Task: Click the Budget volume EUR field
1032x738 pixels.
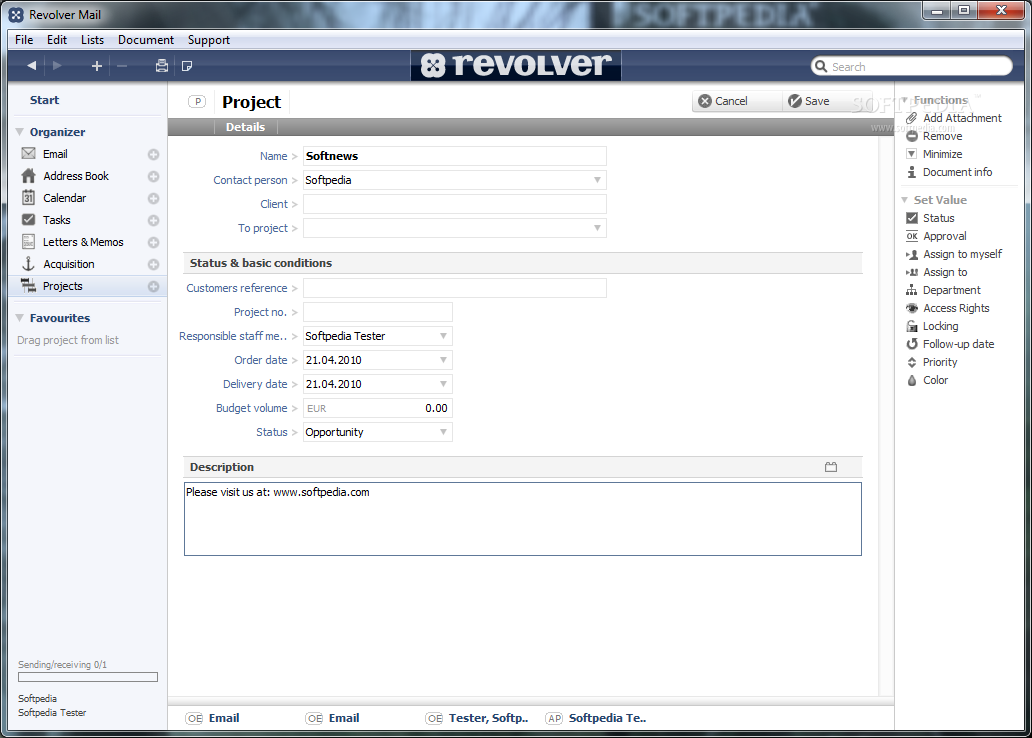Action: click(x=377, y=408)
